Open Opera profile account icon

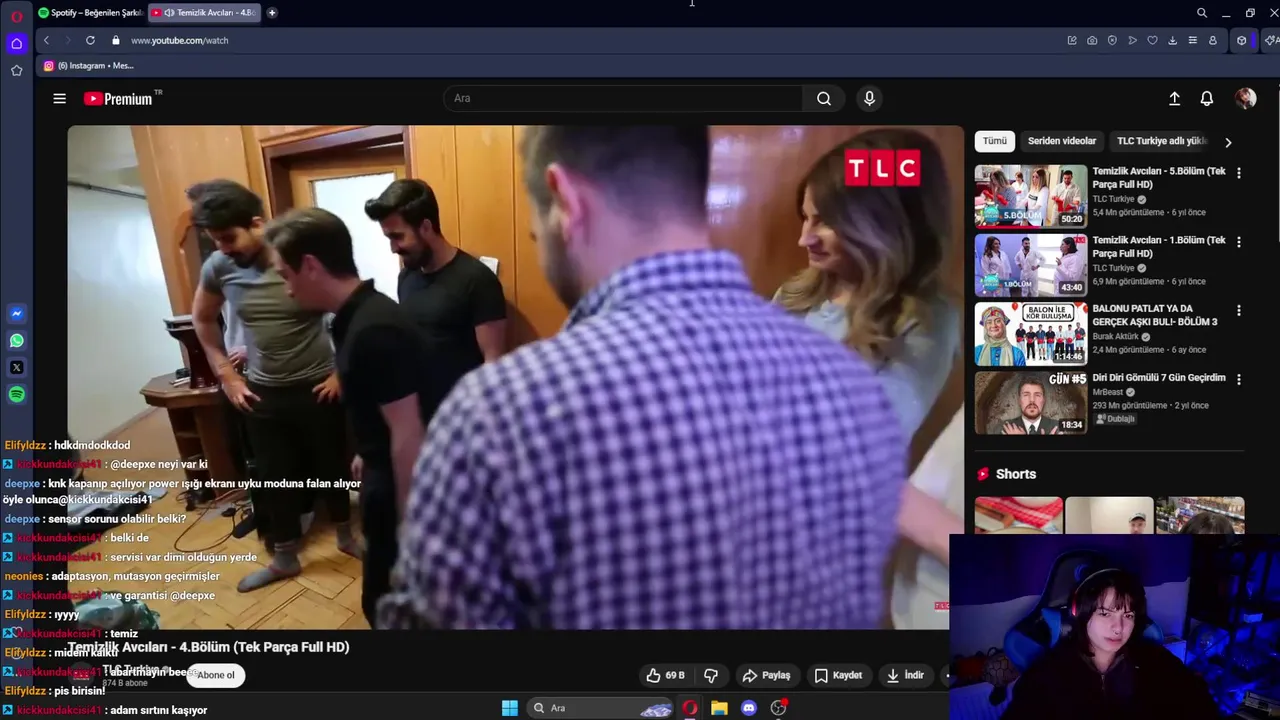pyautogui.click(x=1213, y=40)
